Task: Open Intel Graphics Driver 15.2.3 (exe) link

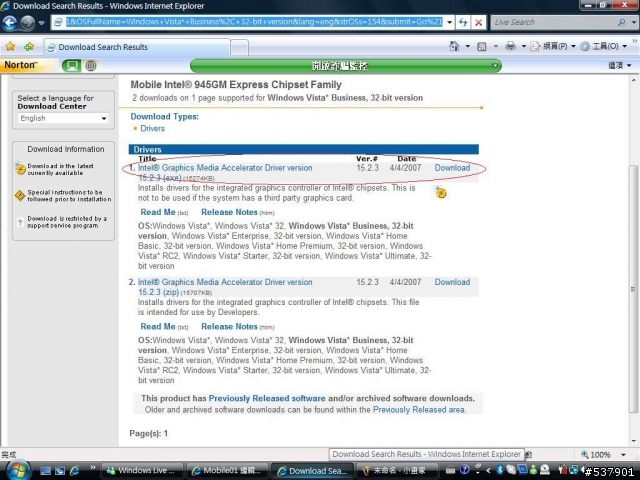Action: (x=225, y=173)
